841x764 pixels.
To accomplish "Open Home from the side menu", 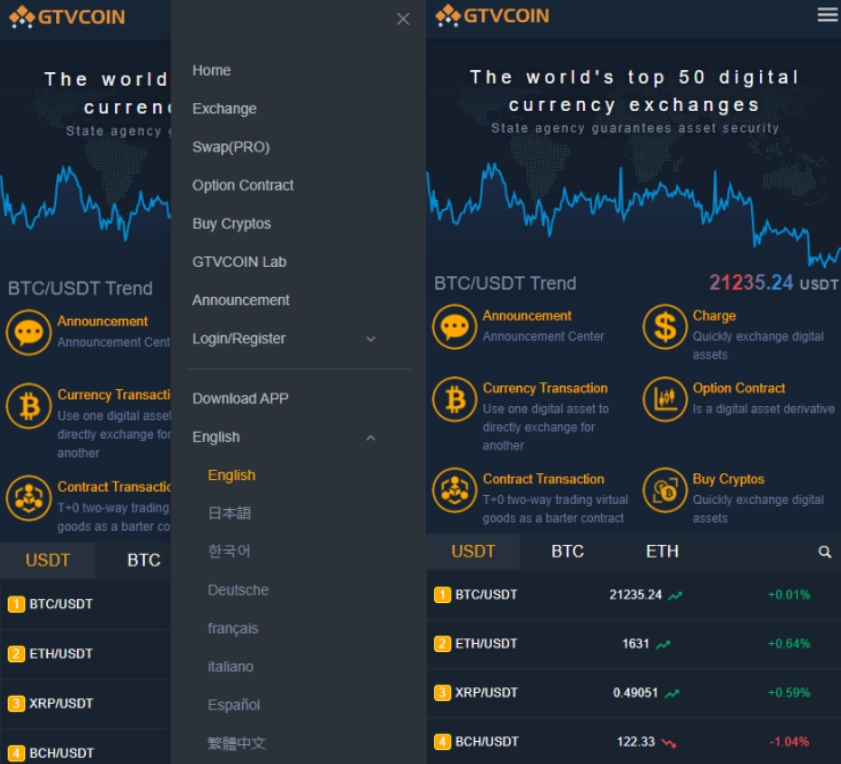I will [x=211, y=70].
